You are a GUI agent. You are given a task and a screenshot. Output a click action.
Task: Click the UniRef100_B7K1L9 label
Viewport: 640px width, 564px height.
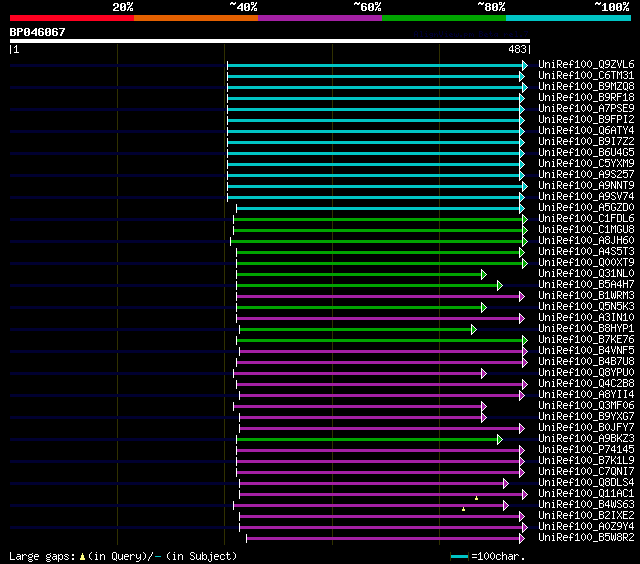tap(586, 461)
